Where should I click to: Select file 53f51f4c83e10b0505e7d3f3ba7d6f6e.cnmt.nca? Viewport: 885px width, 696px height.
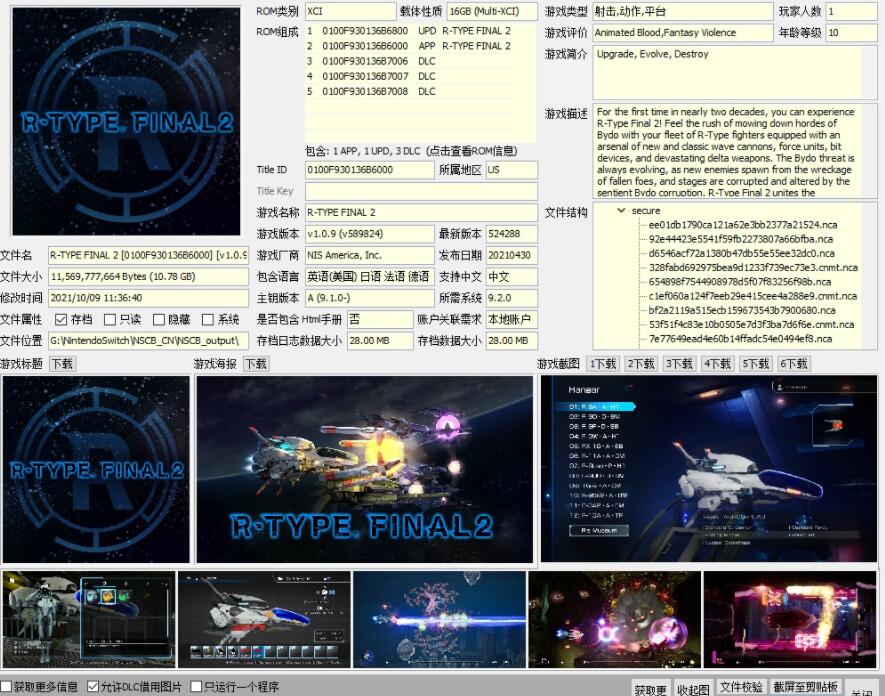[751, 325]
